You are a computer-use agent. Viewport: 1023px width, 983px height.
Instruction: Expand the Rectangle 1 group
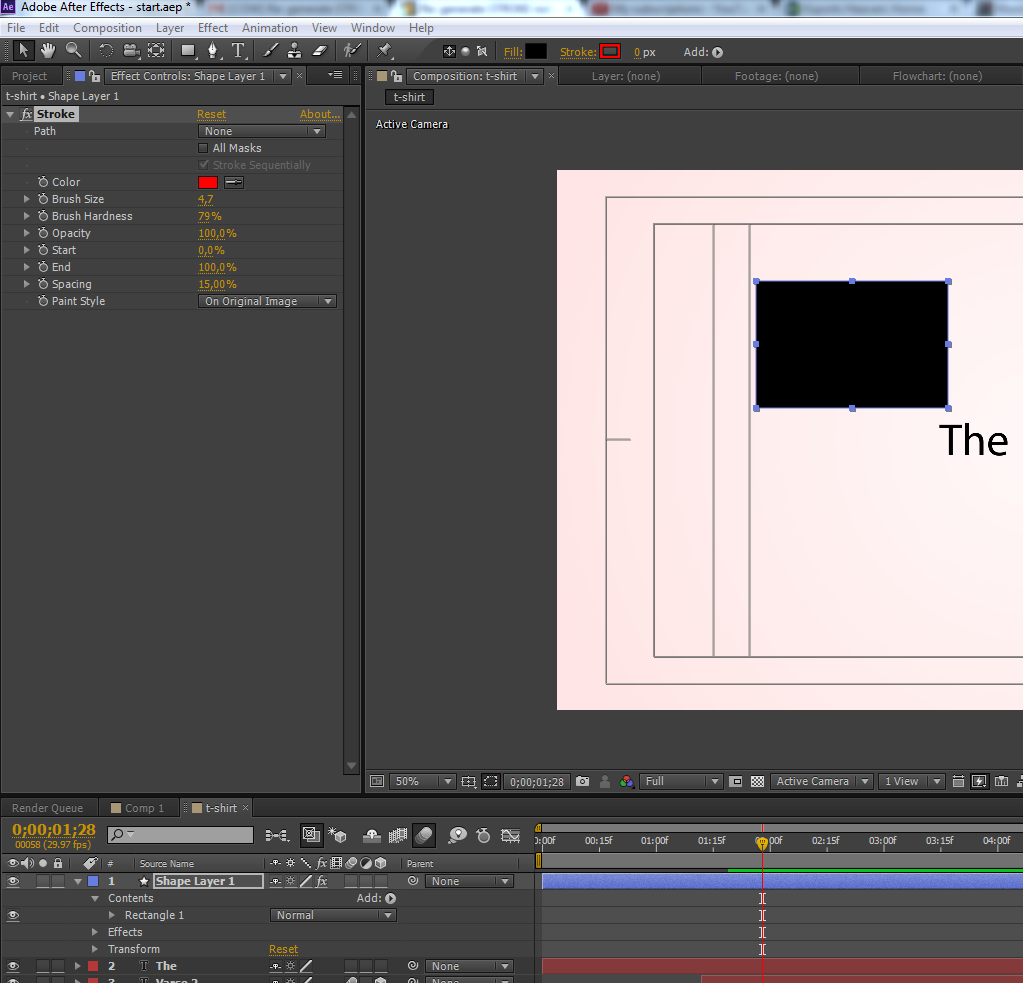coord(112,915)
